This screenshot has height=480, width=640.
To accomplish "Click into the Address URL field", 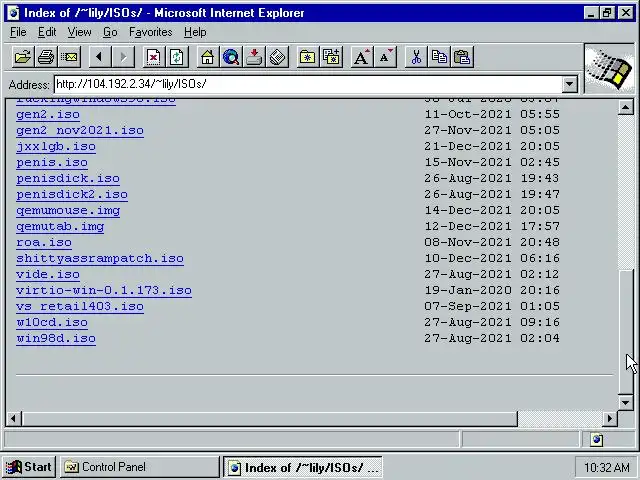I will tap(308, 84).
